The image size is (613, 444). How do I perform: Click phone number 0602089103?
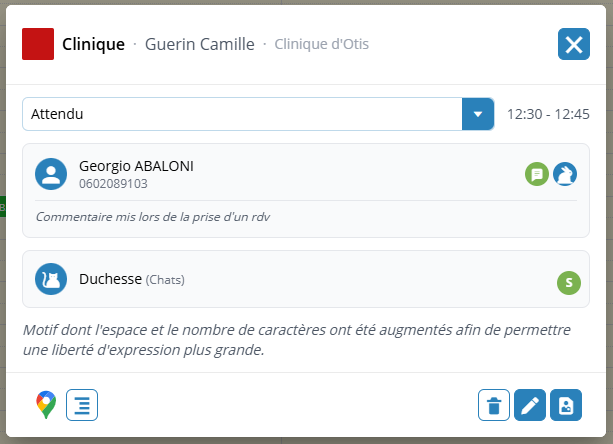(x=113, y=184)
